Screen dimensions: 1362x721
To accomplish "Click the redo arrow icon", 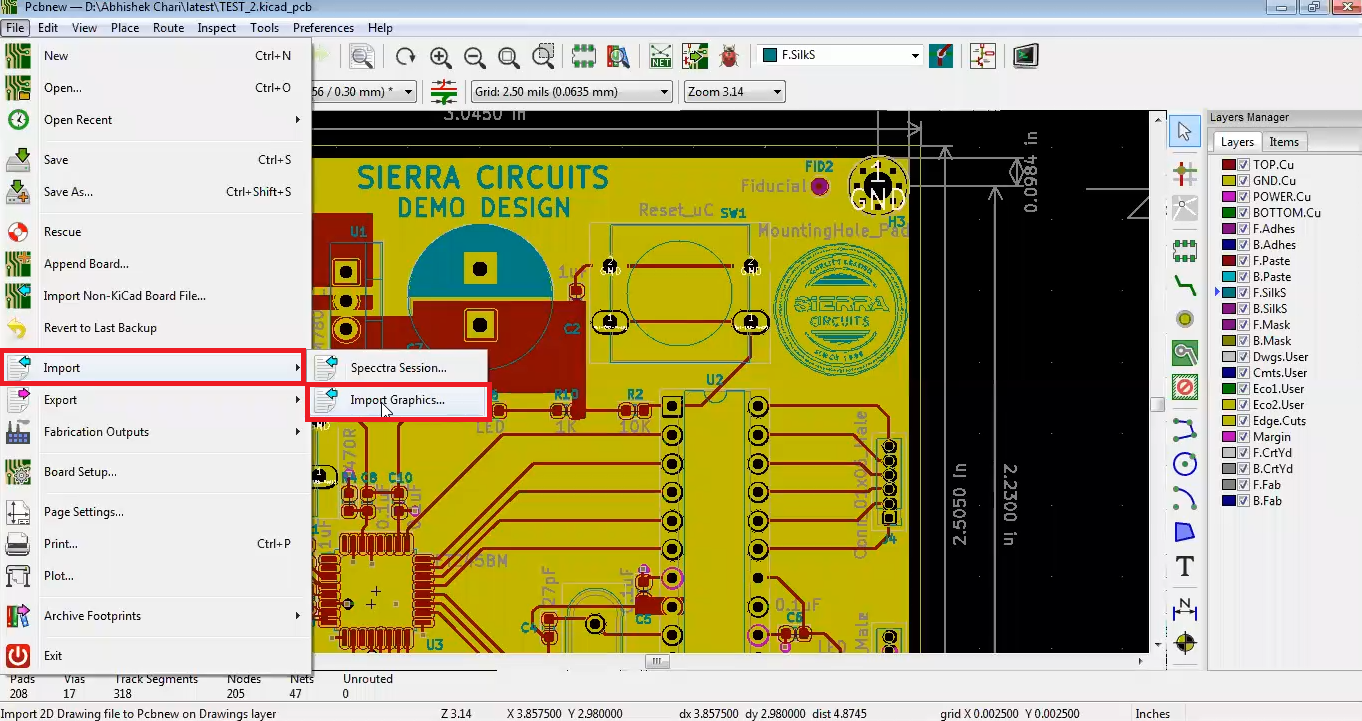I will [405, 56].
